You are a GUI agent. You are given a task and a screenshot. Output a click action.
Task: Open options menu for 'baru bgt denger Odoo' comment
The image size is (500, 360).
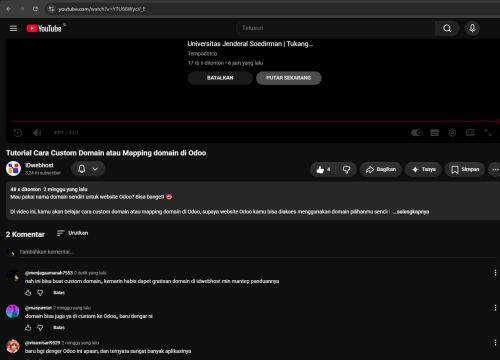tap(495, 343)
